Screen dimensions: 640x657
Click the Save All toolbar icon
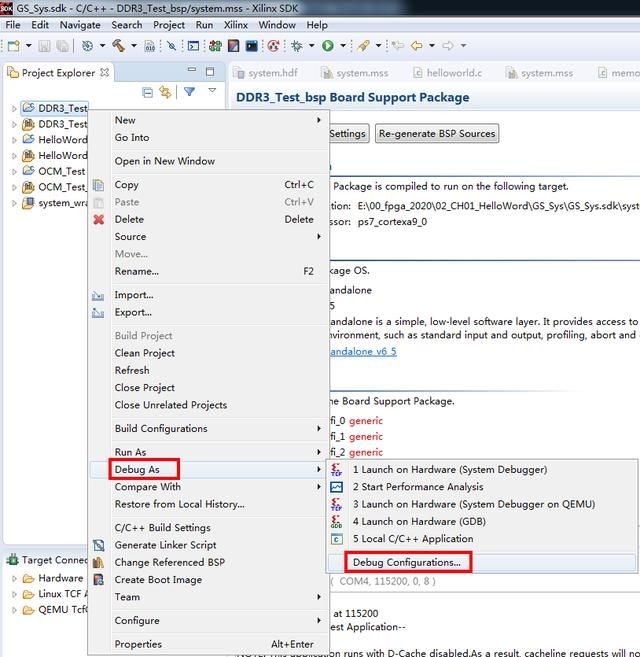tap(62, 46)
